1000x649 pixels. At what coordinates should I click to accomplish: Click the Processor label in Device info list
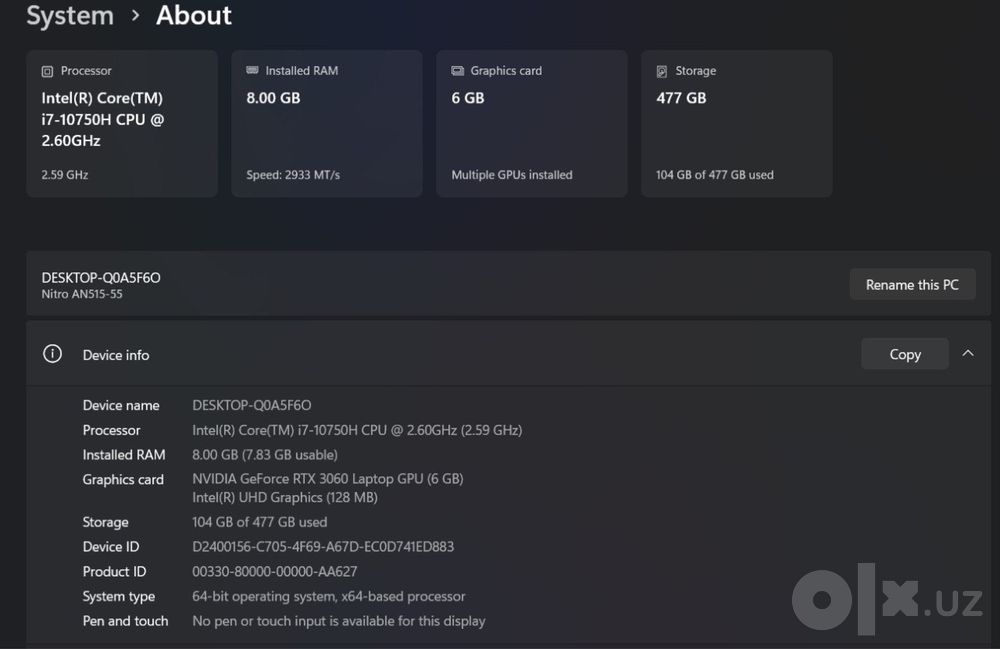tap(112, 430)
